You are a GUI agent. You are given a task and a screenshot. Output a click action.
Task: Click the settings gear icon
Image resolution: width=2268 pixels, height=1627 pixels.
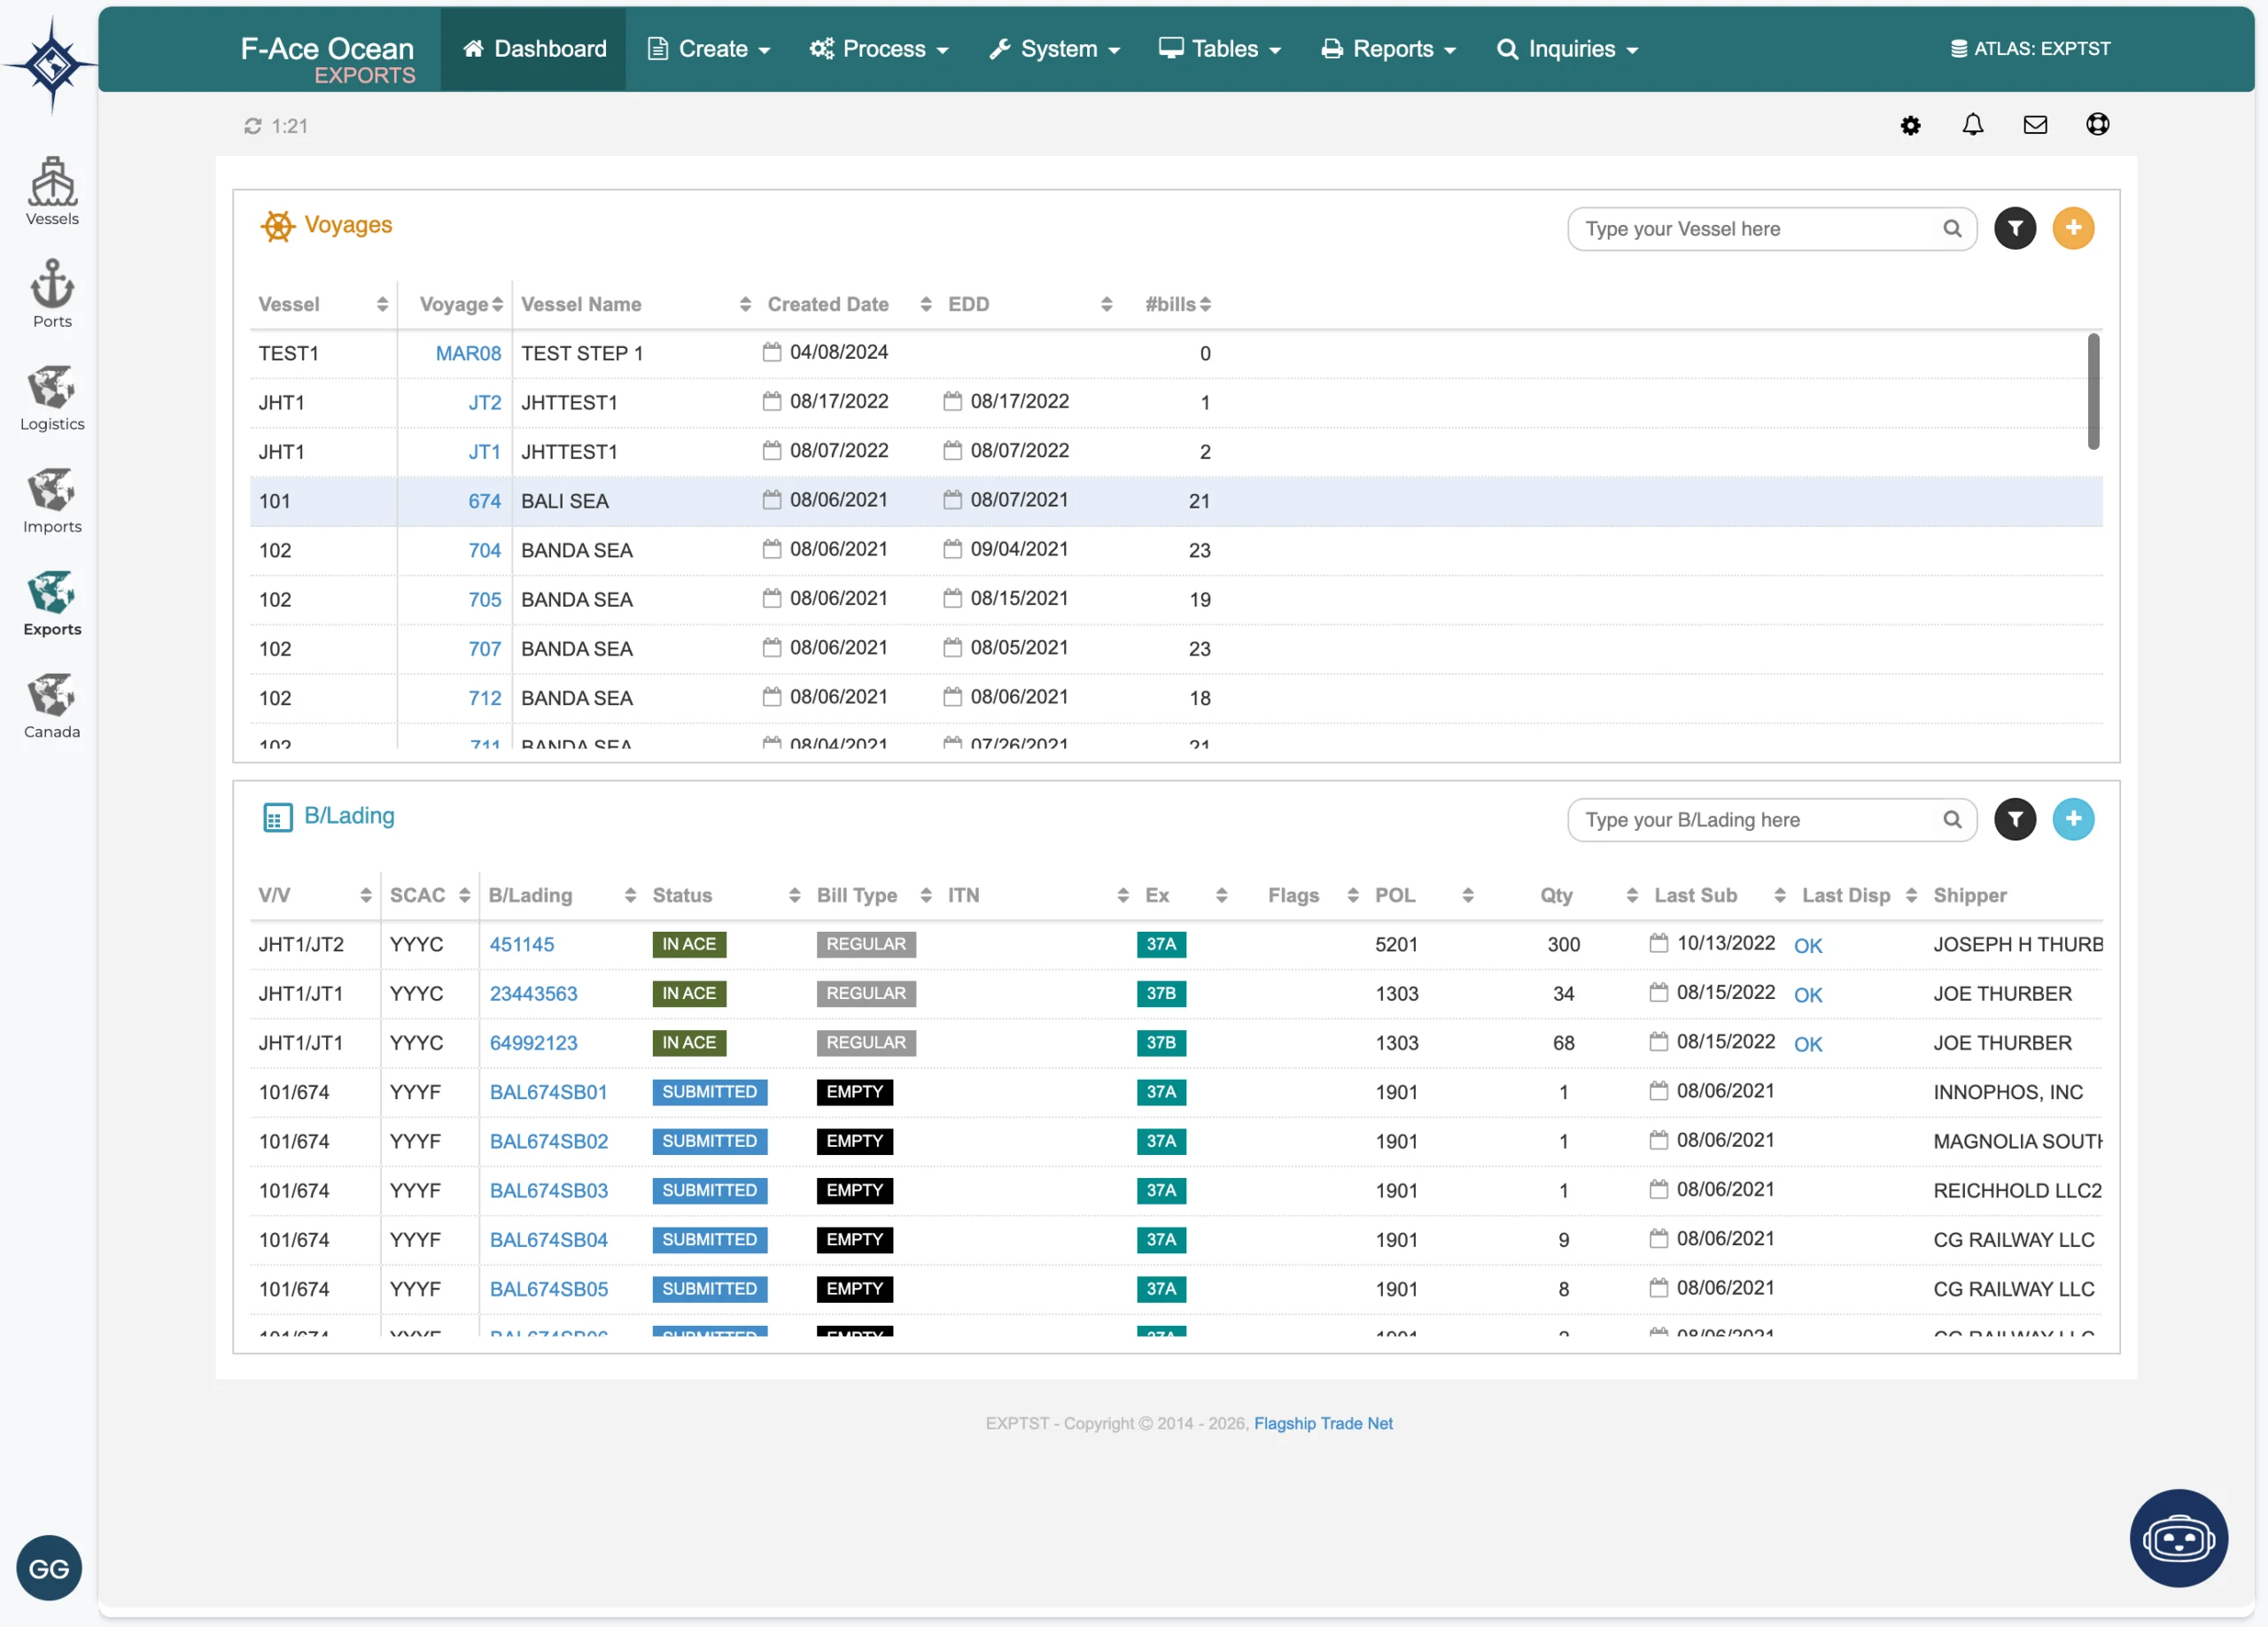click(1910, 125)
